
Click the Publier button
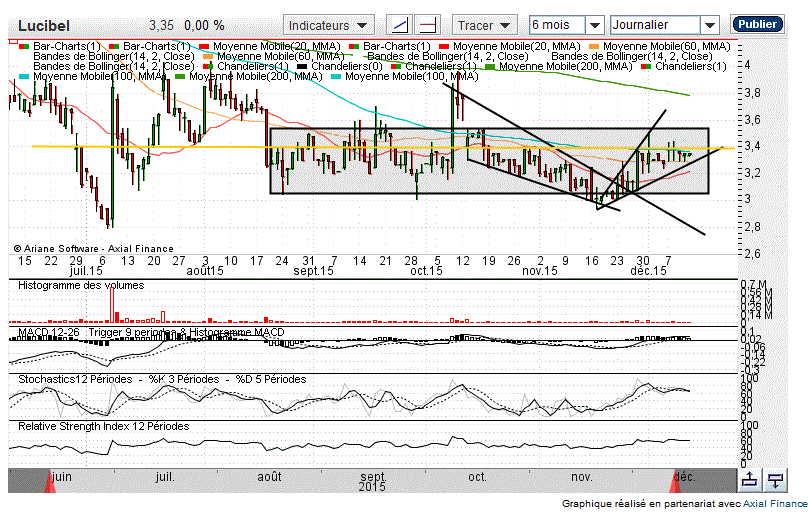(x=757, y=24)
